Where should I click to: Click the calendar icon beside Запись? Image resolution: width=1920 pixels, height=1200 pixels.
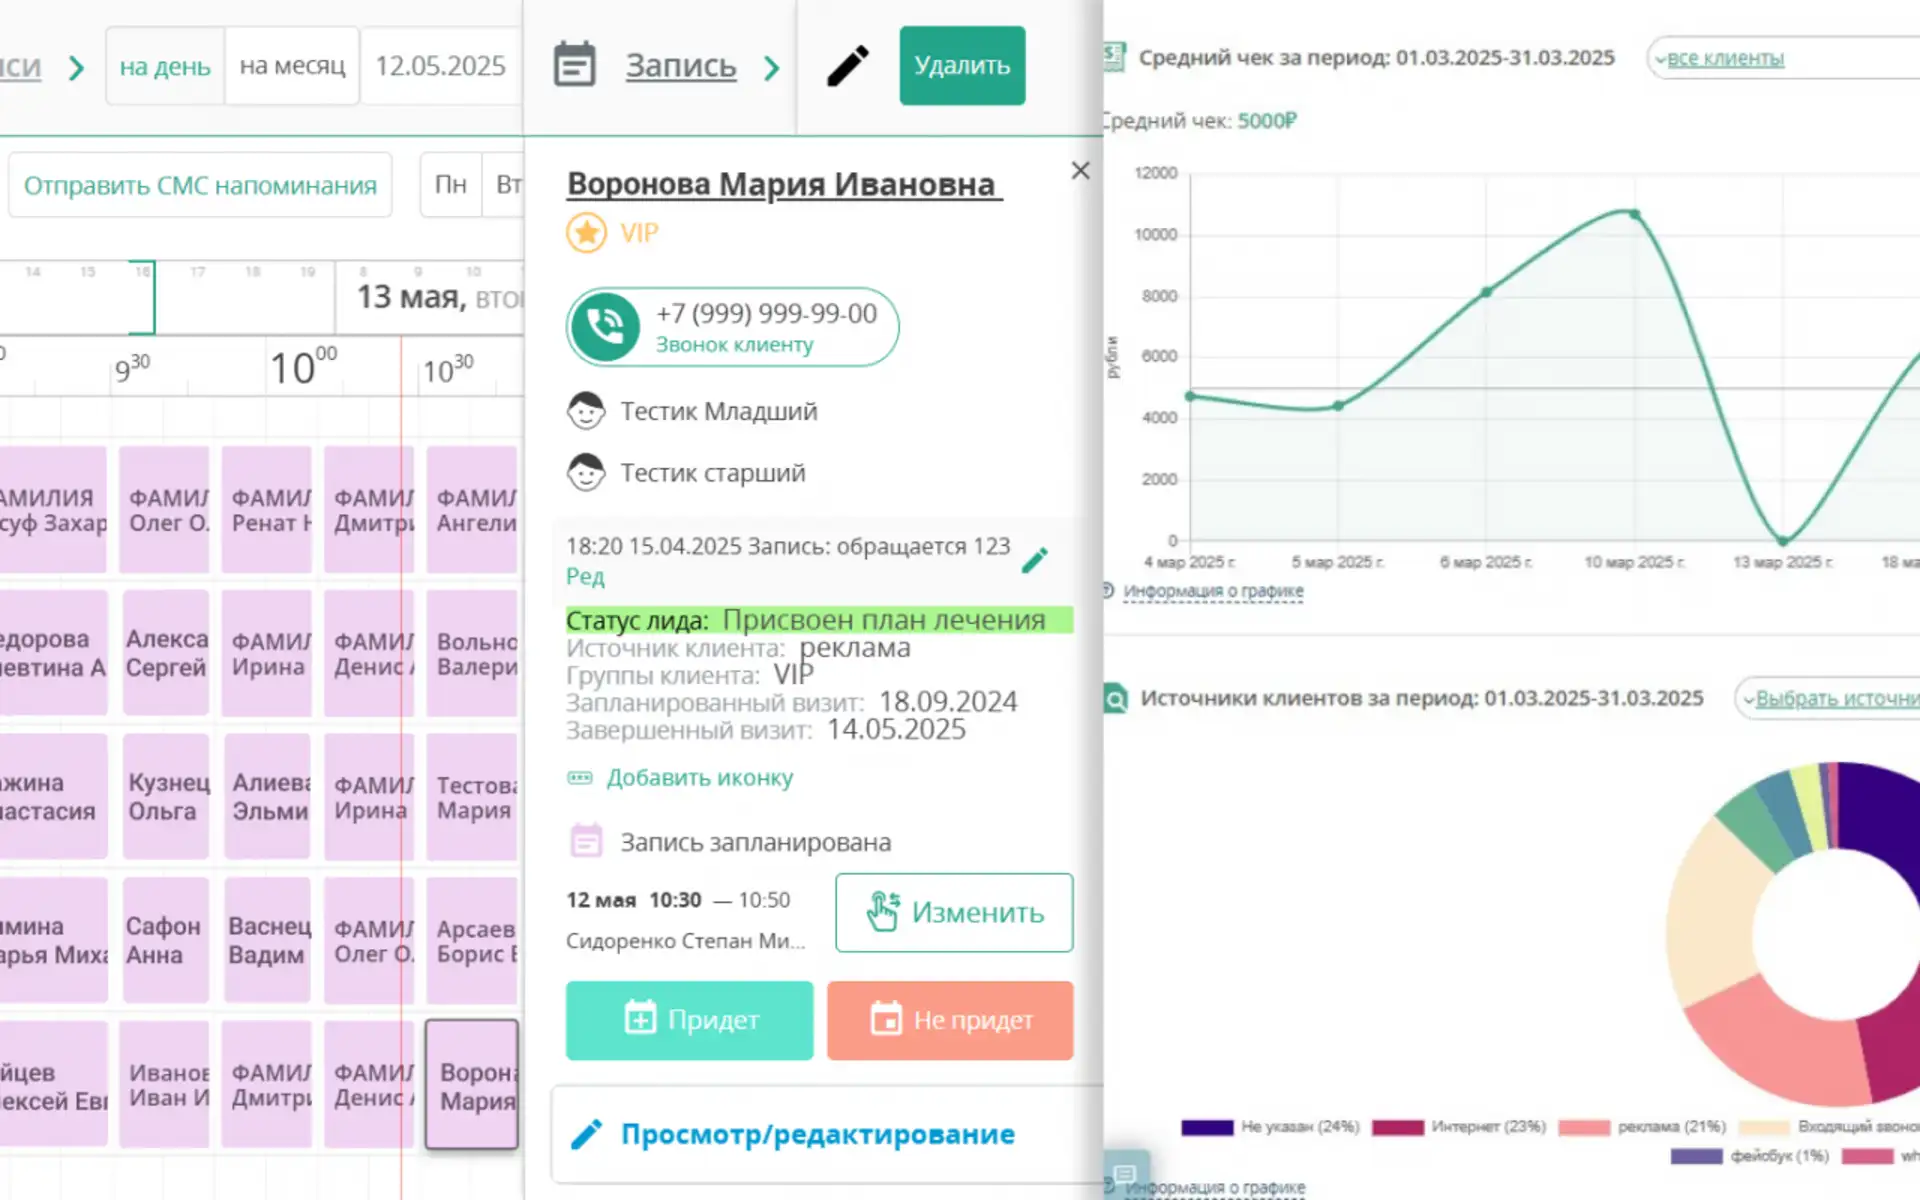(x=574, y=65)
